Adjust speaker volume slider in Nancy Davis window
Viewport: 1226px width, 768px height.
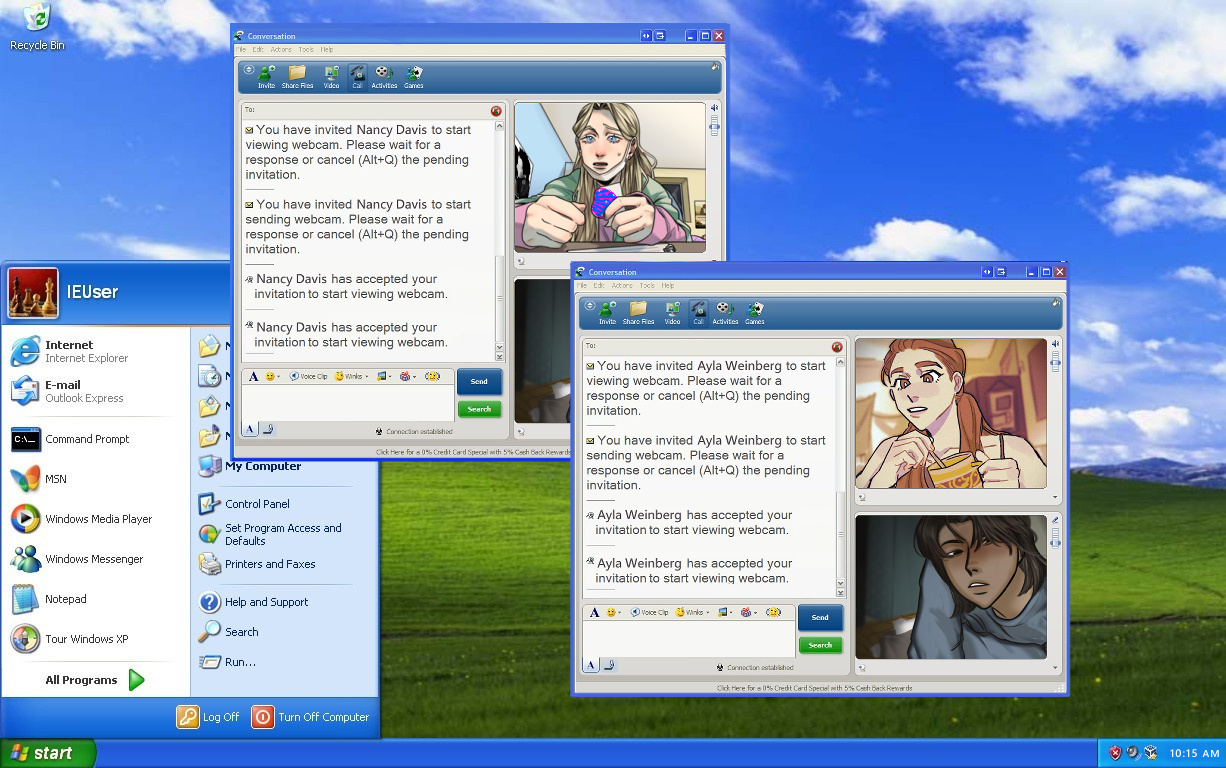click(715, 125)
